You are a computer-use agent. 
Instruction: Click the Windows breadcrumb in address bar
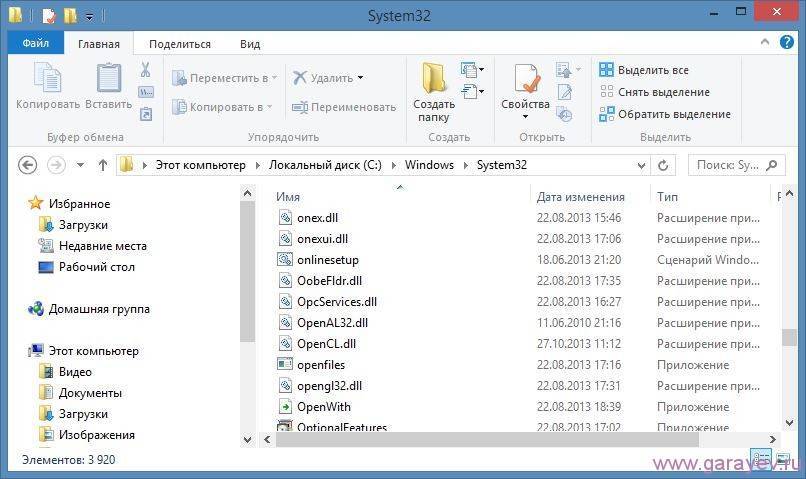pyautogui.click(x=429, y=165)
